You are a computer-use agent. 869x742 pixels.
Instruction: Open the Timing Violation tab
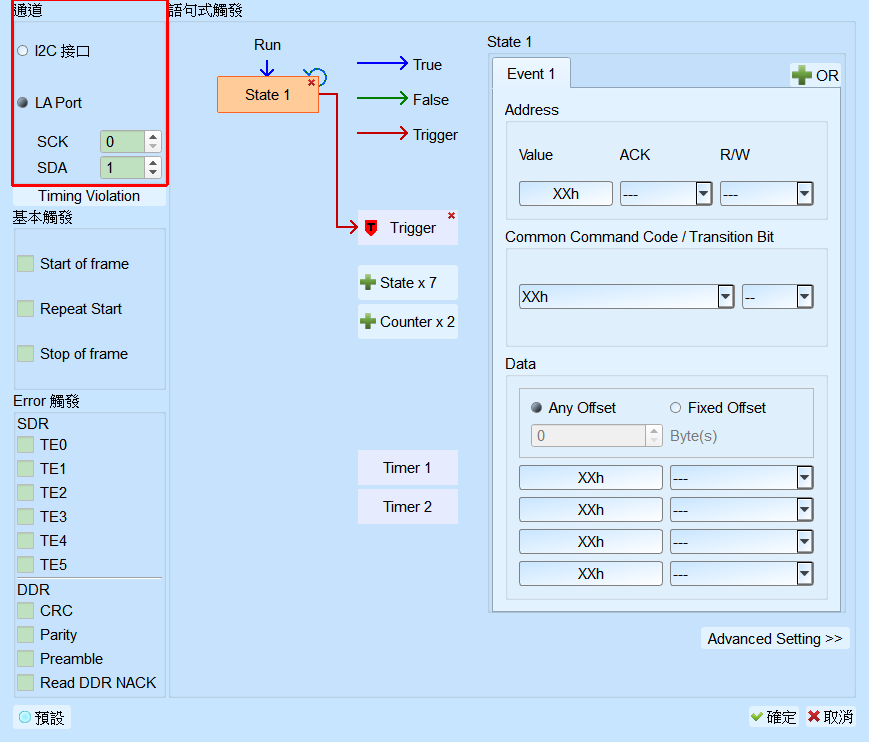pos(89,196)
